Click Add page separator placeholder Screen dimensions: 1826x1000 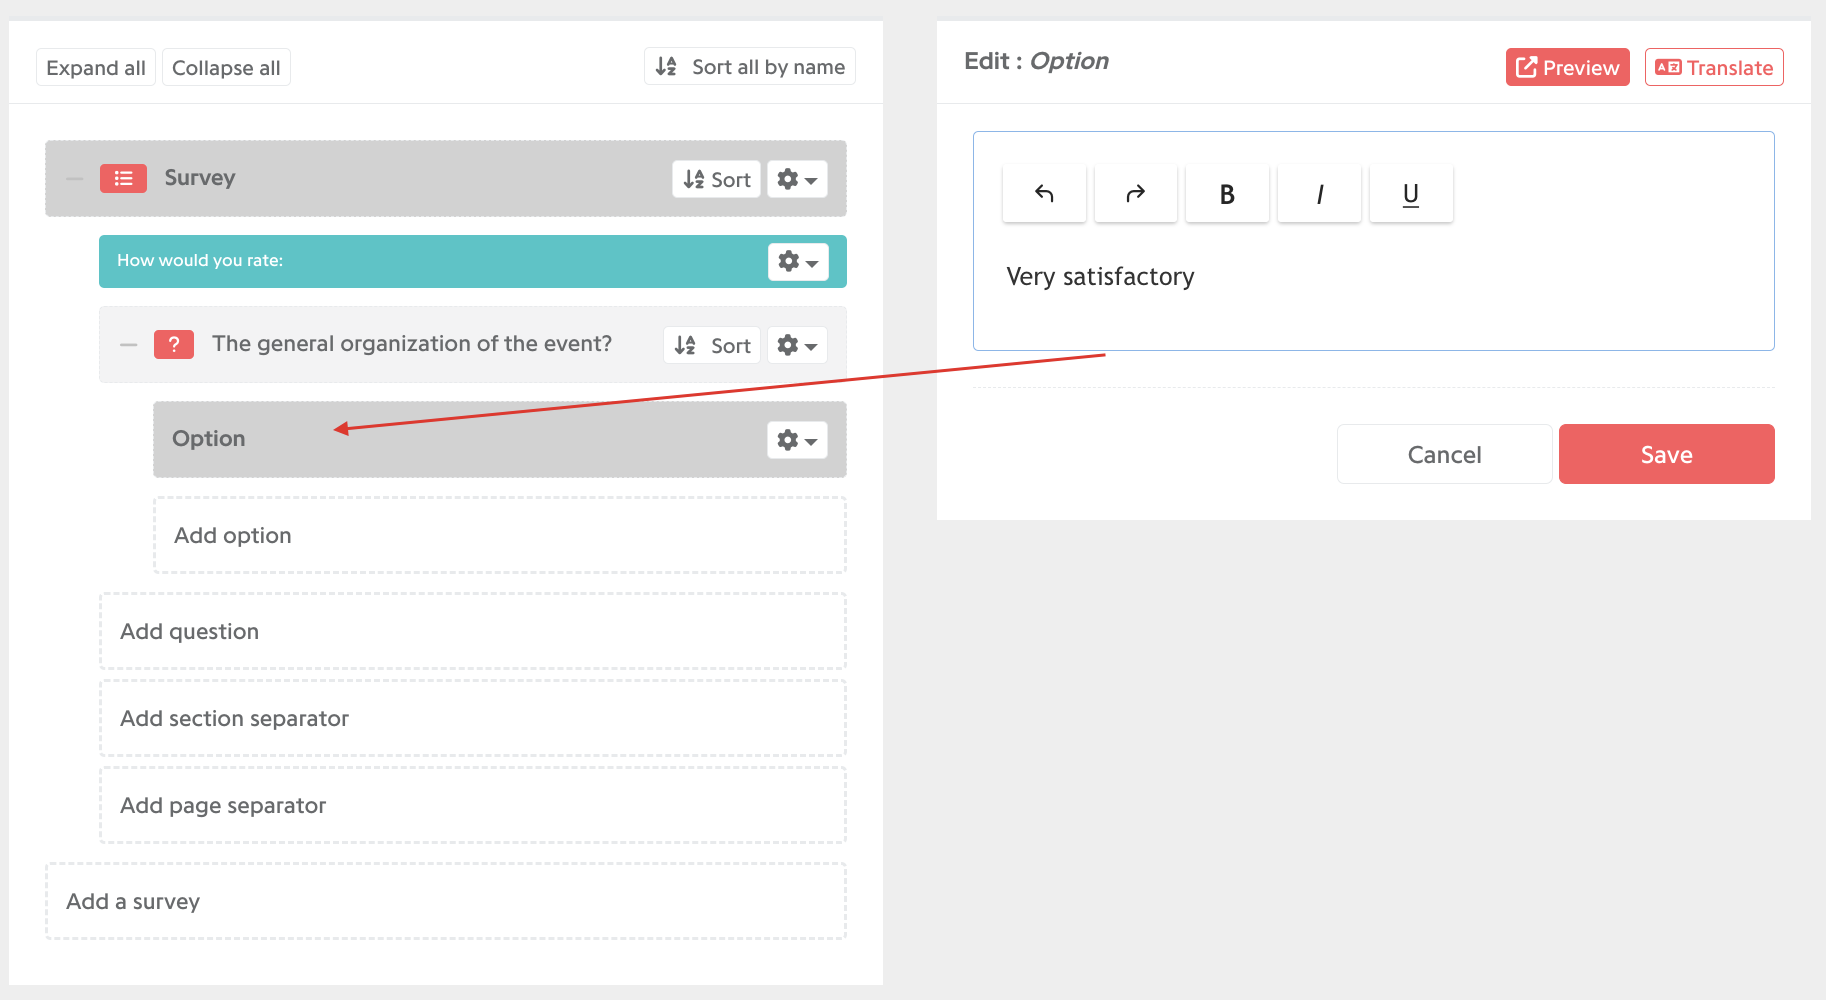[473, 805]
